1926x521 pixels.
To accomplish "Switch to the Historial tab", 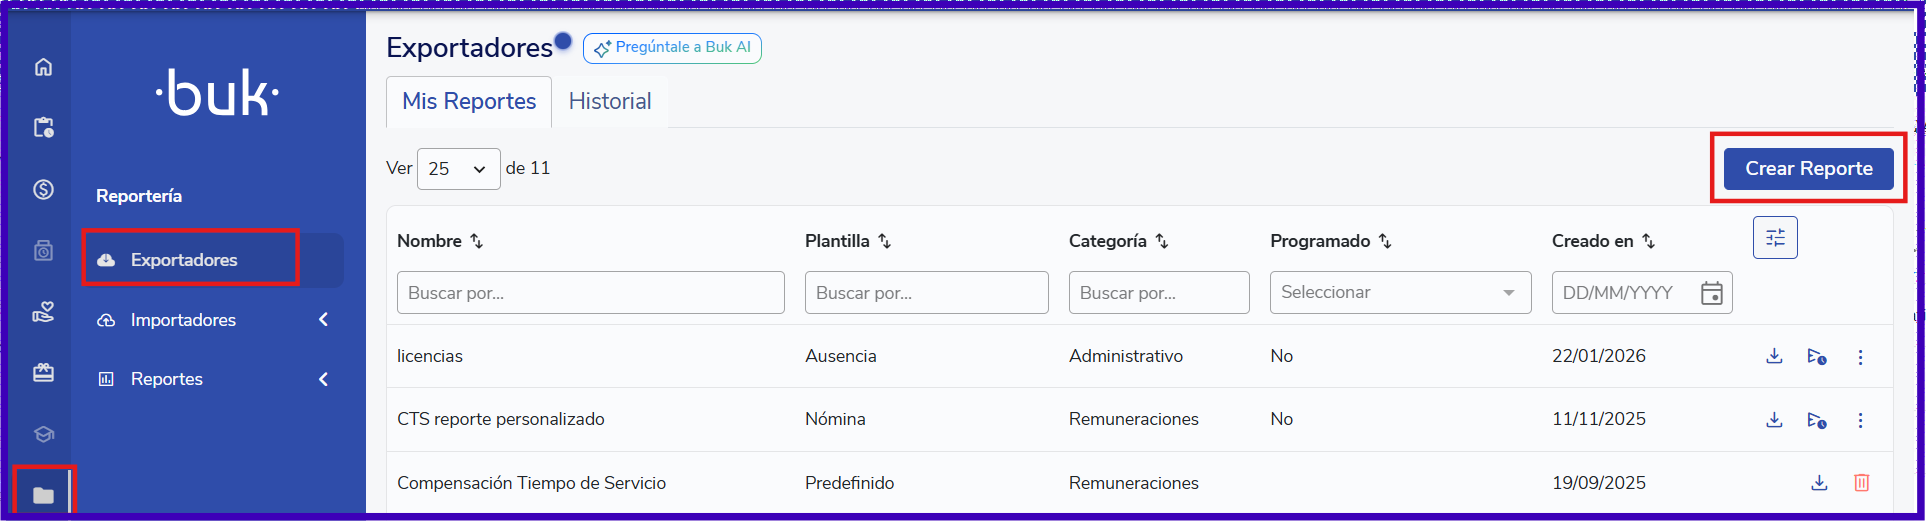I will point(610,102).
